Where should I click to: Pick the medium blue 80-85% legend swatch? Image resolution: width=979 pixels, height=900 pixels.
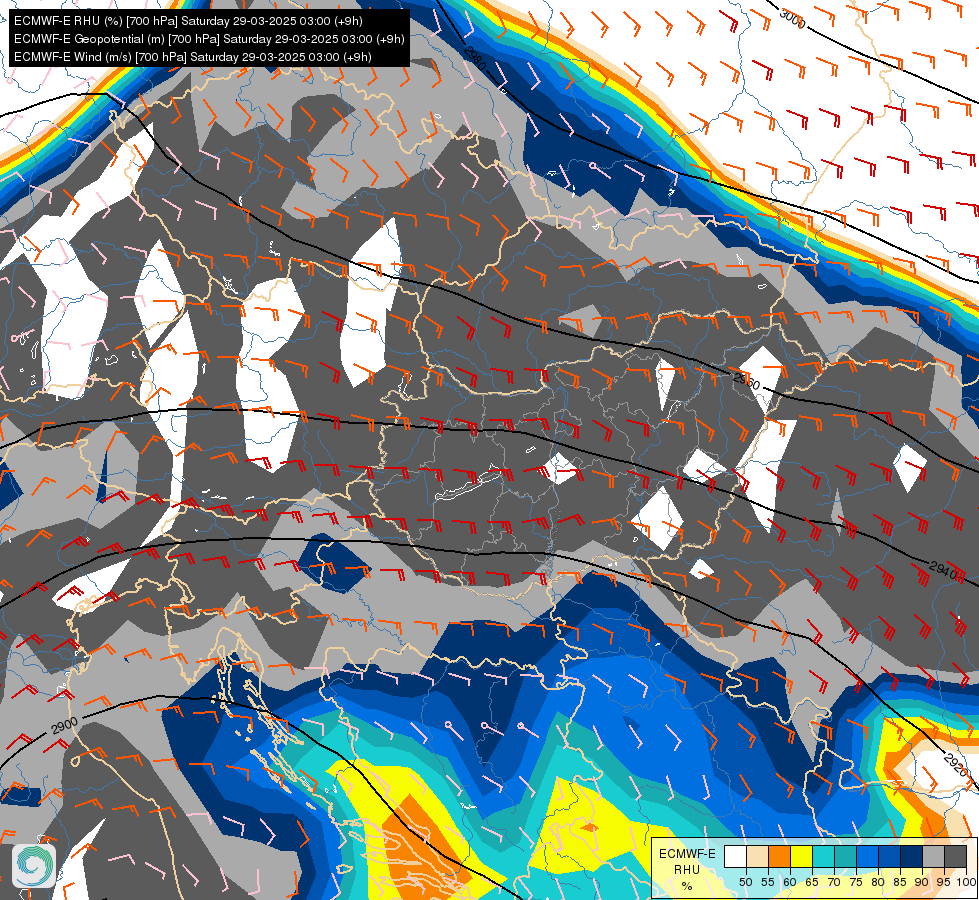(x=889, y=856)
